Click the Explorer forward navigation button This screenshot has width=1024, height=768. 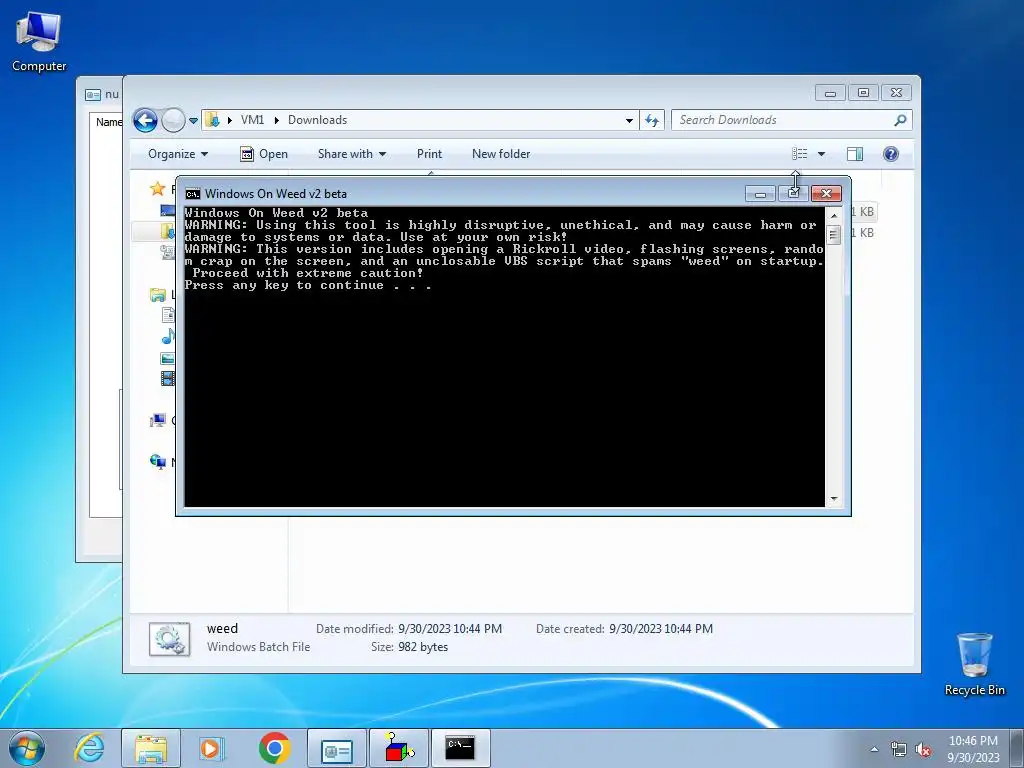point(173,120)
